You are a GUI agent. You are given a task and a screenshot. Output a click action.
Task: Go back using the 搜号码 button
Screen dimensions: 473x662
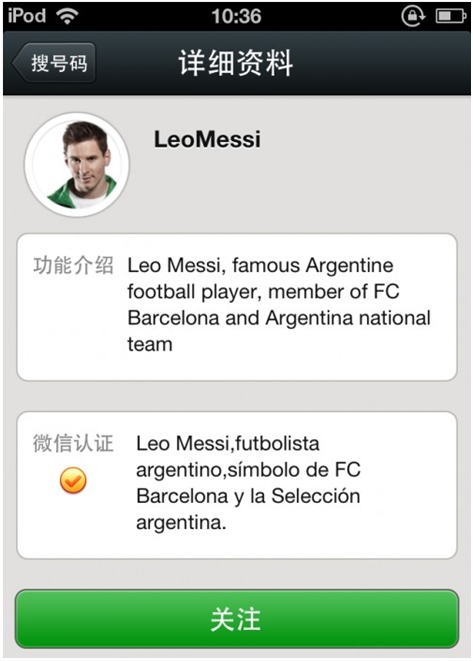point(54,62)
